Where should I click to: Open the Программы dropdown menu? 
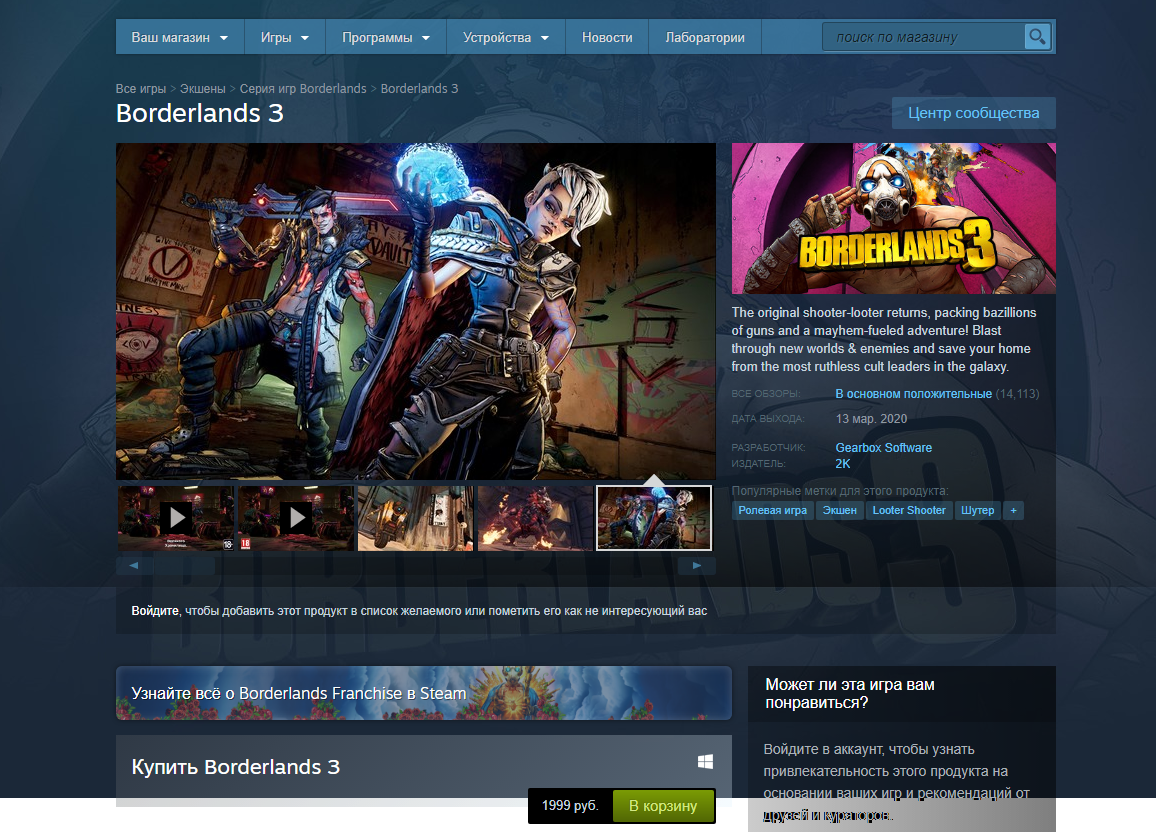[x=386, y=37]
